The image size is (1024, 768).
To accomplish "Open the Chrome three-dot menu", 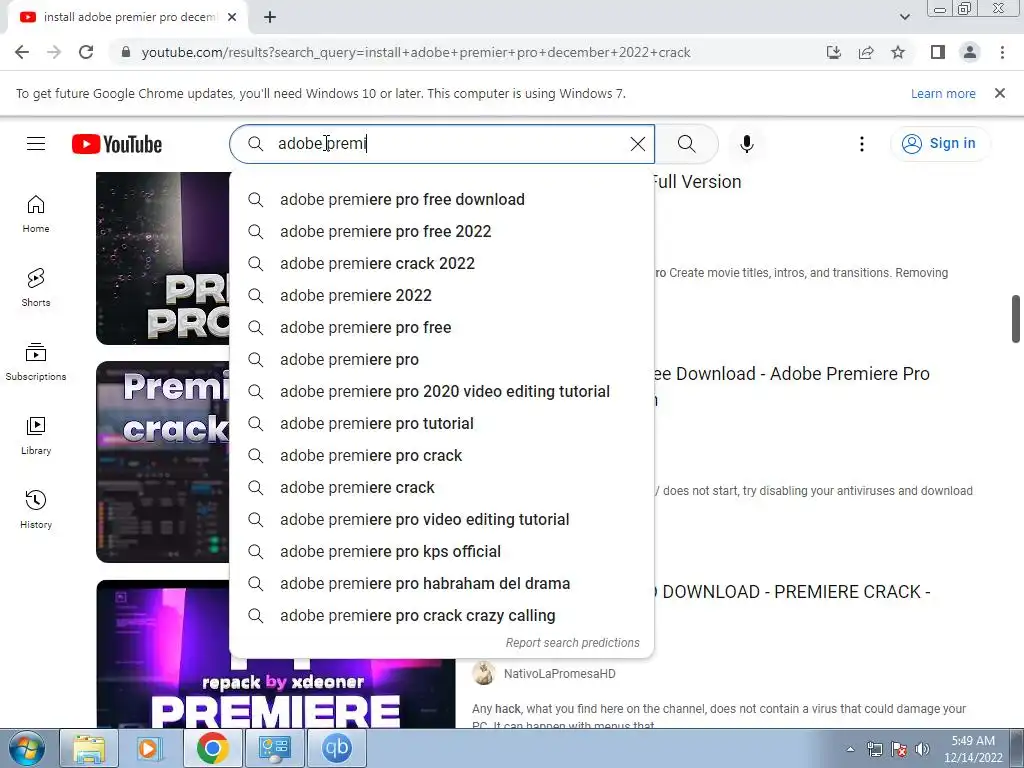I will pyautogui.click(x=1002, y=52).
